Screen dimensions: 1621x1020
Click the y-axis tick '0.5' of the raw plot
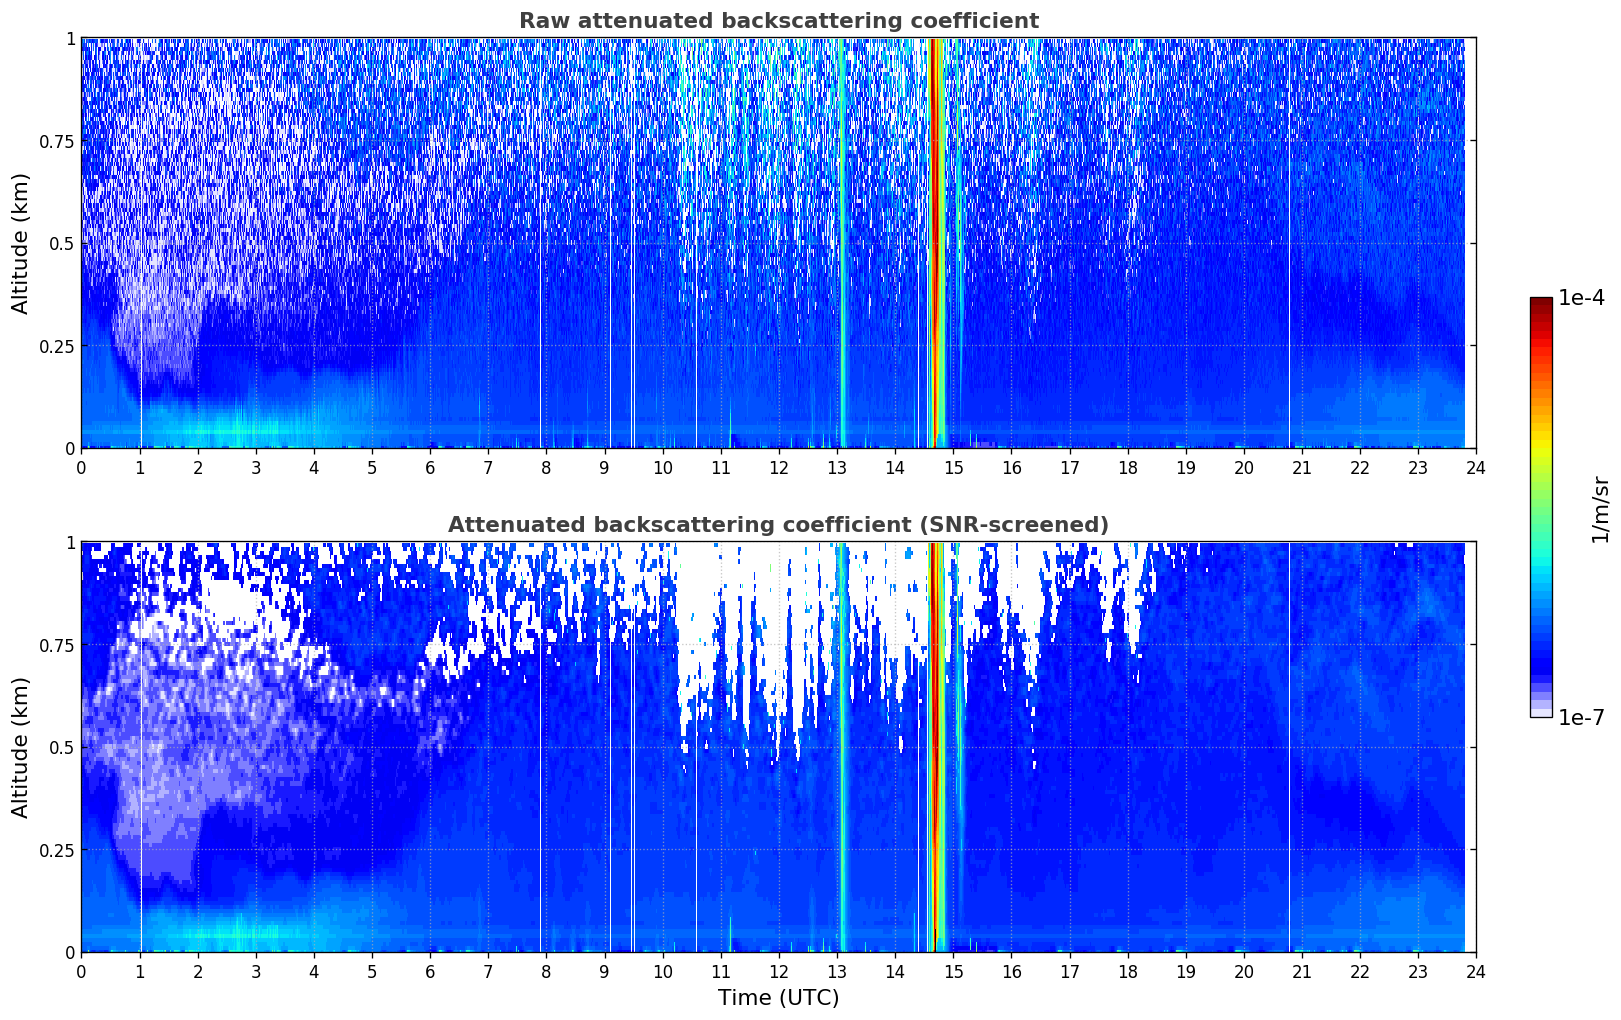[62, 244]
